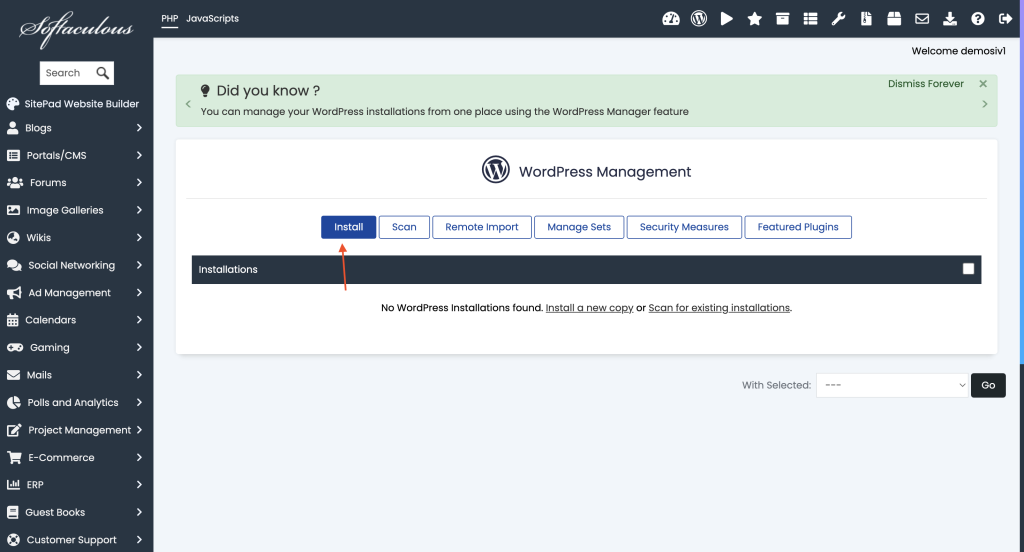Click the logout icon at top right
The height and width of the screenshot is (552, 1024).
click(1006, 19)
